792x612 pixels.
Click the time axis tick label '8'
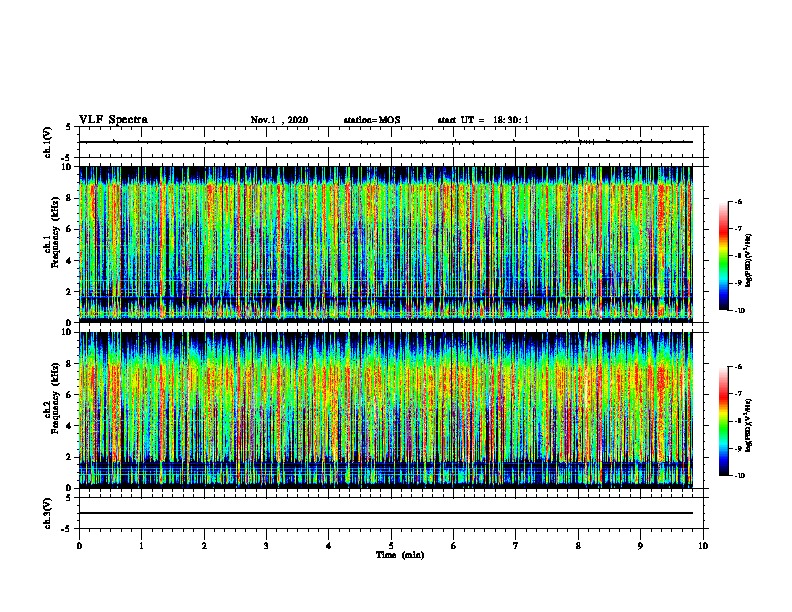coord(578,545)
